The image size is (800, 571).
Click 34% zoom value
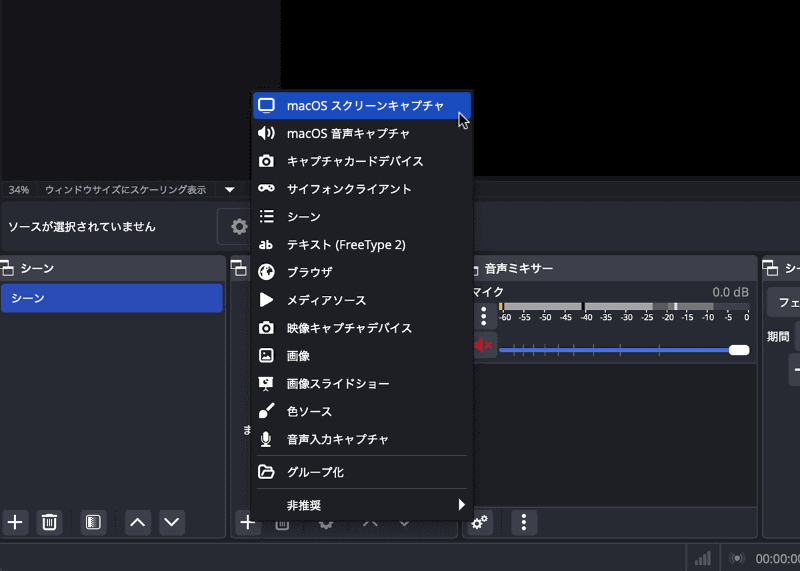tap(19, 190)
